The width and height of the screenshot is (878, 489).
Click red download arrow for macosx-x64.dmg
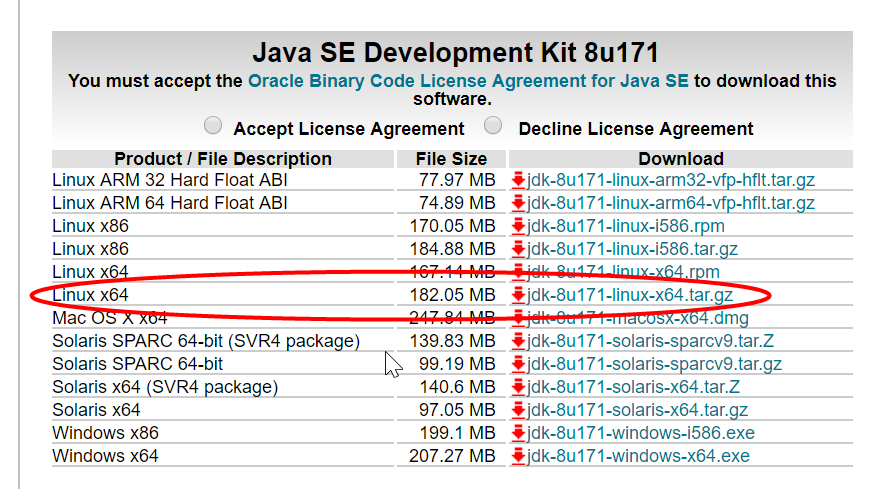click(518, 318)
